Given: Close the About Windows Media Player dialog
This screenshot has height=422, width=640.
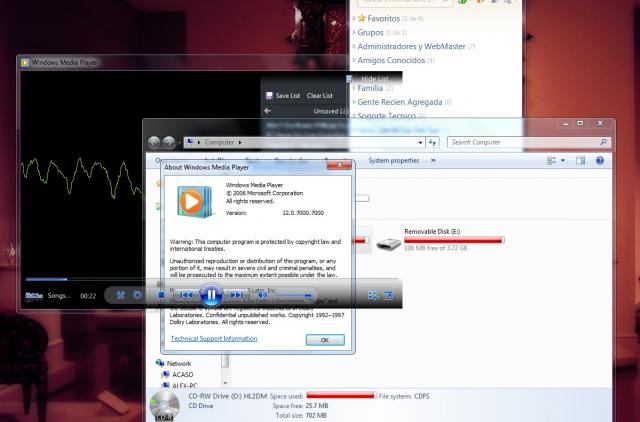Looking at the screenshot, I should (x=339, y=164).
